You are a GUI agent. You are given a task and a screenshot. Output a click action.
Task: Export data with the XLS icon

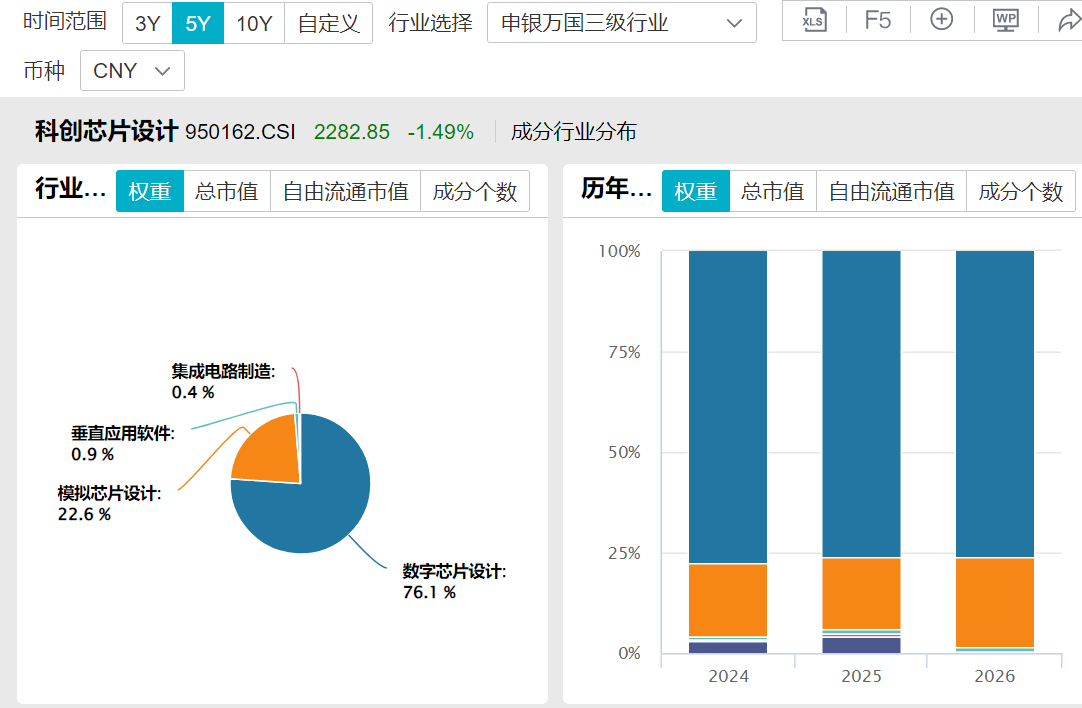coord(814,20)
